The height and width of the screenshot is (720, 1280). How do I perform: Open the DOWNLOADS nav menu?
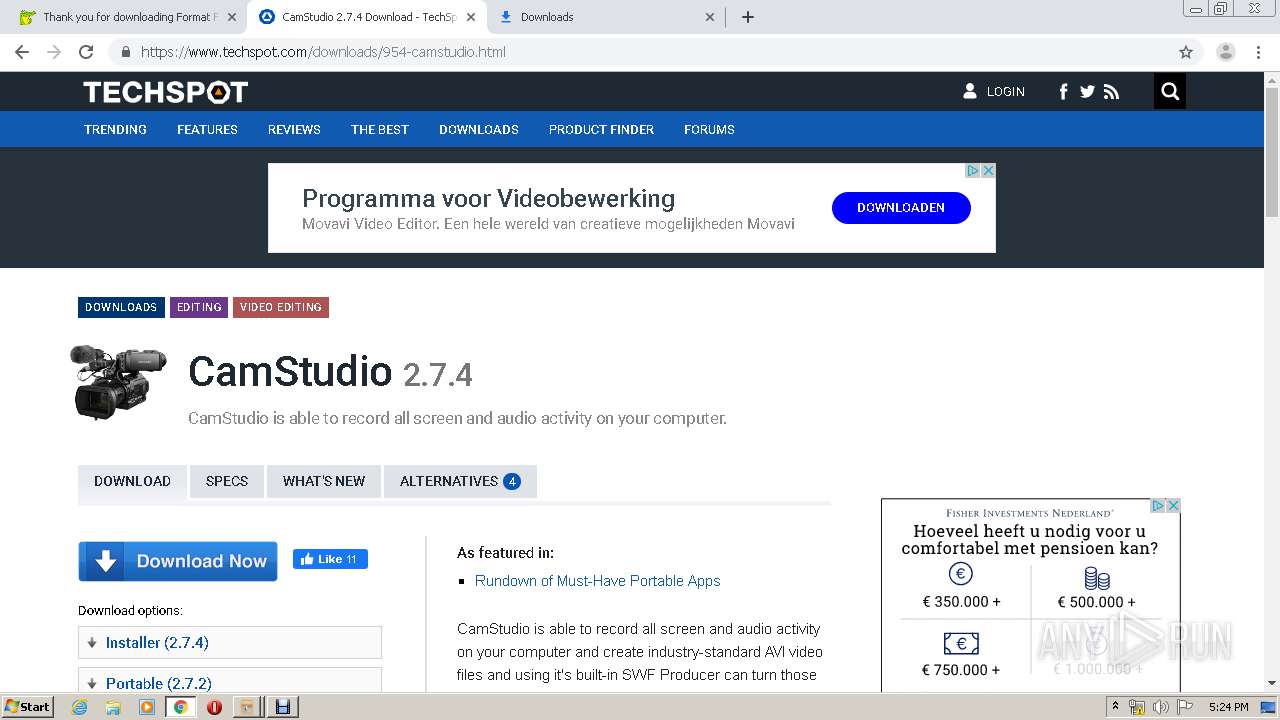tap(479, 129)
